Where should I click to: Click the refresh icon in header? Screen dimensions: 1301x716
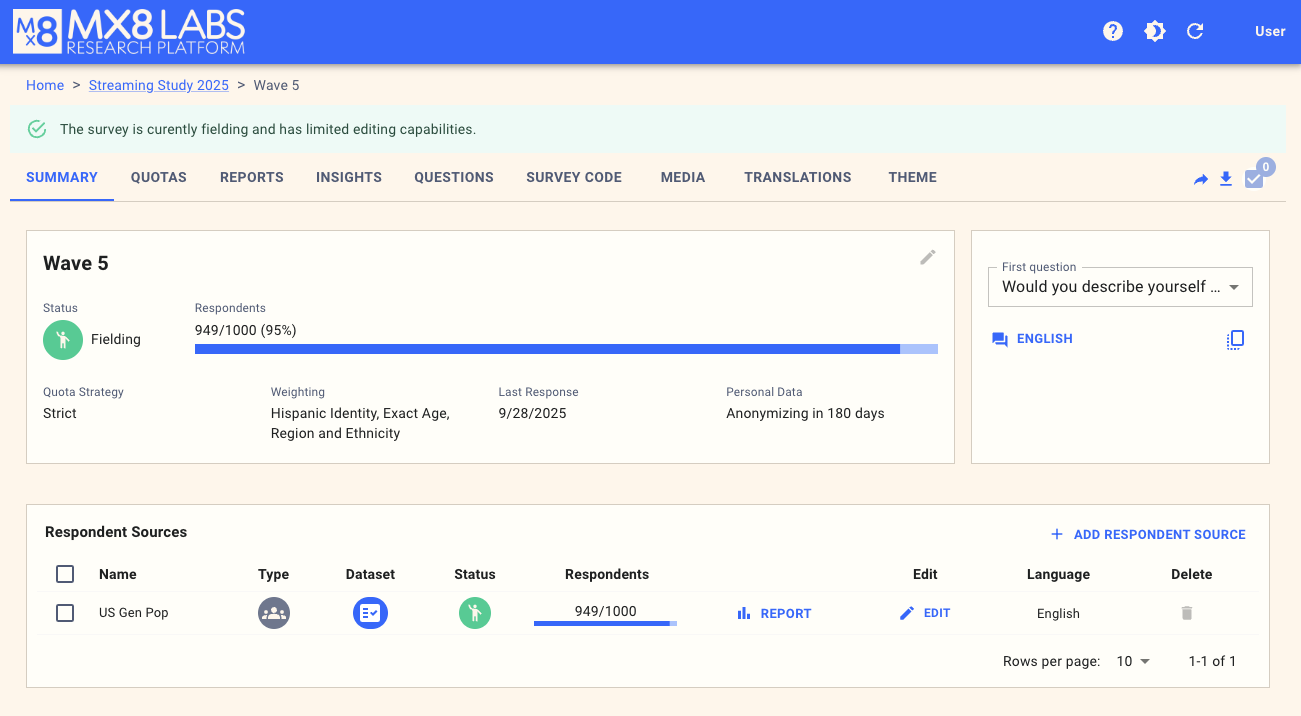(x=1195, y=31)
